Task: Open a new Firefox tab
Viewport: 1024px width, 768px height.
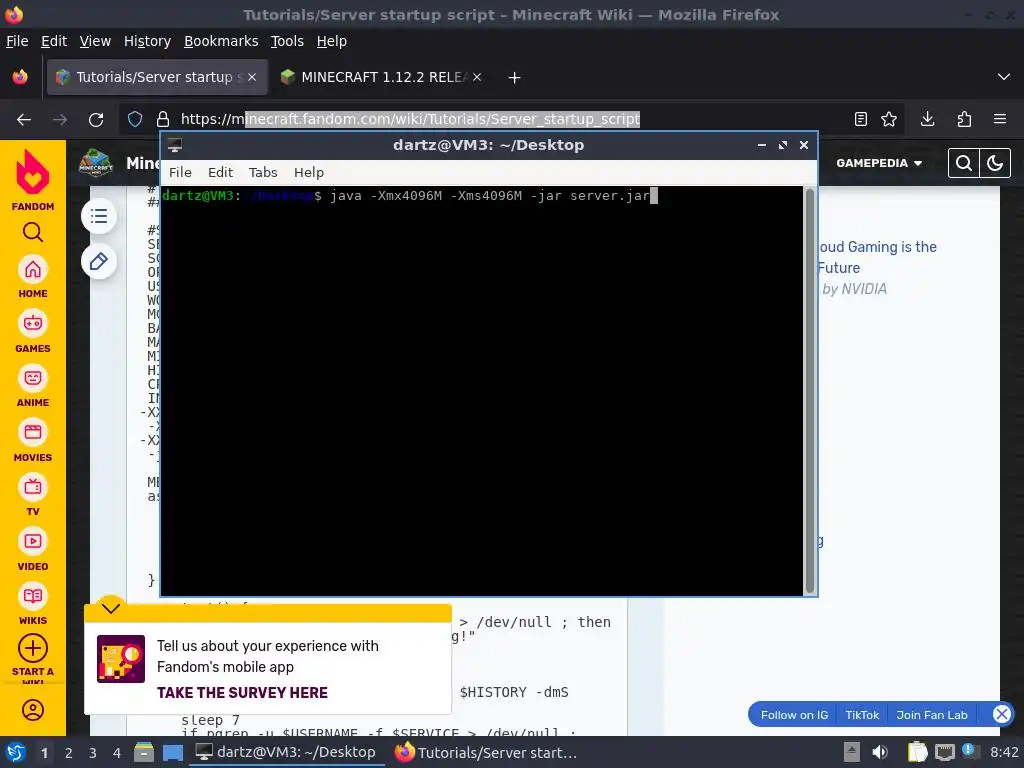Action: coord(515,78)
